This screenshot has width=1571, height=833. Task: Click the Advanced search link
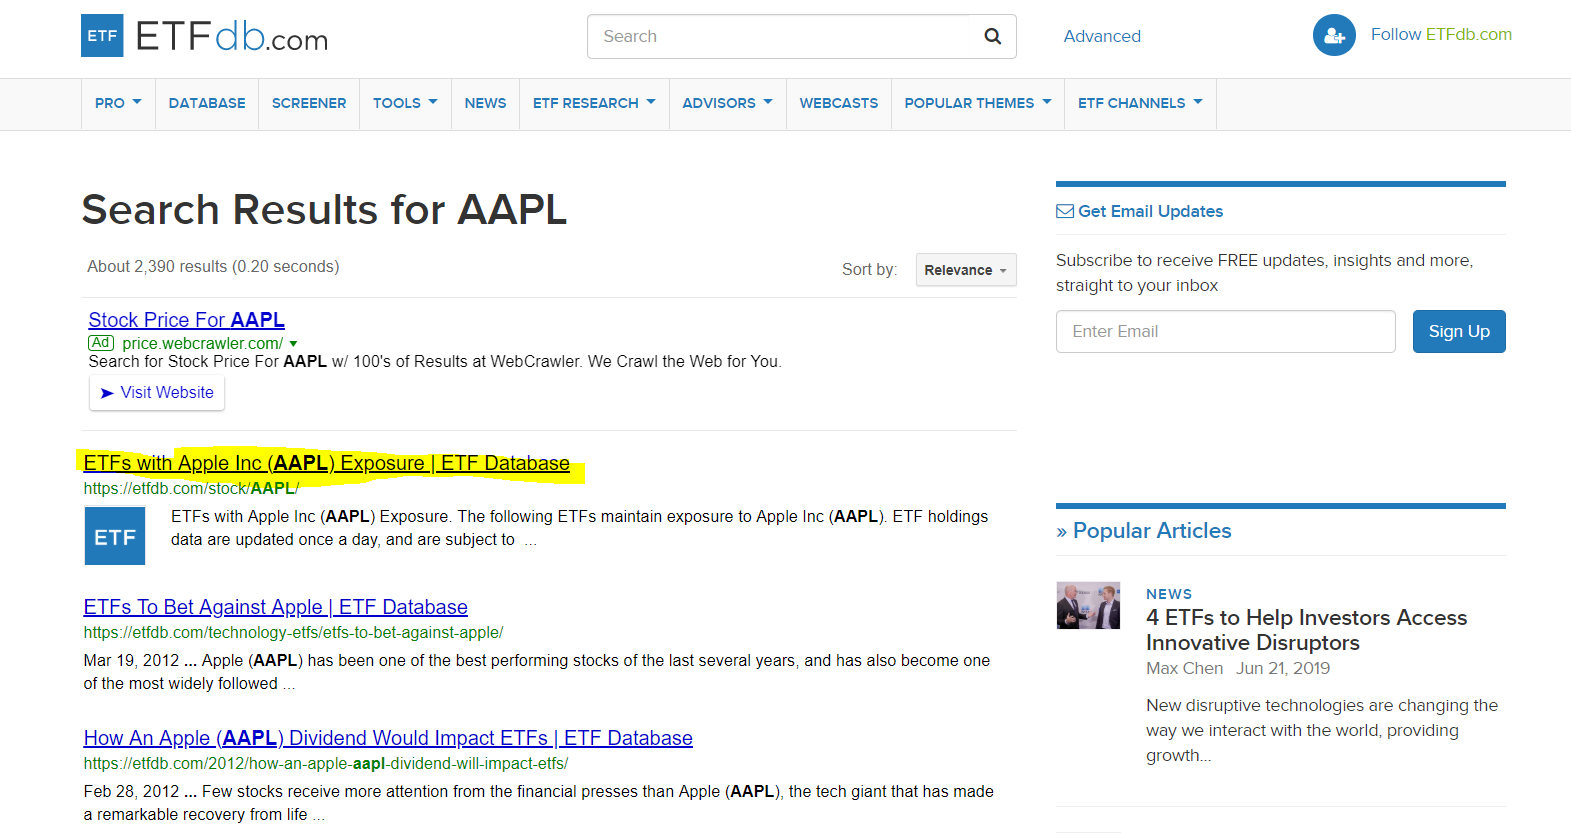pos(1102,36)
